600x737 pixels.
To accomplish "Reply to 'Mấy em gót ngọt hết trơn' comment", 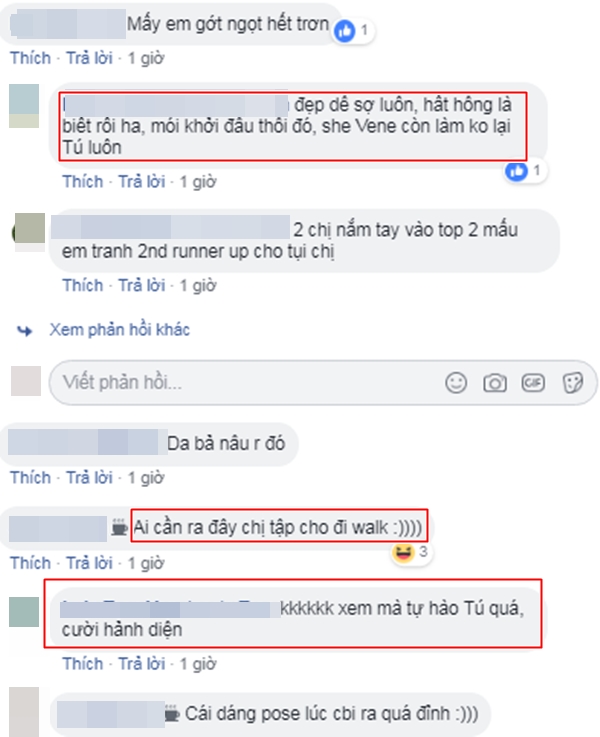I will coord(89,58).
